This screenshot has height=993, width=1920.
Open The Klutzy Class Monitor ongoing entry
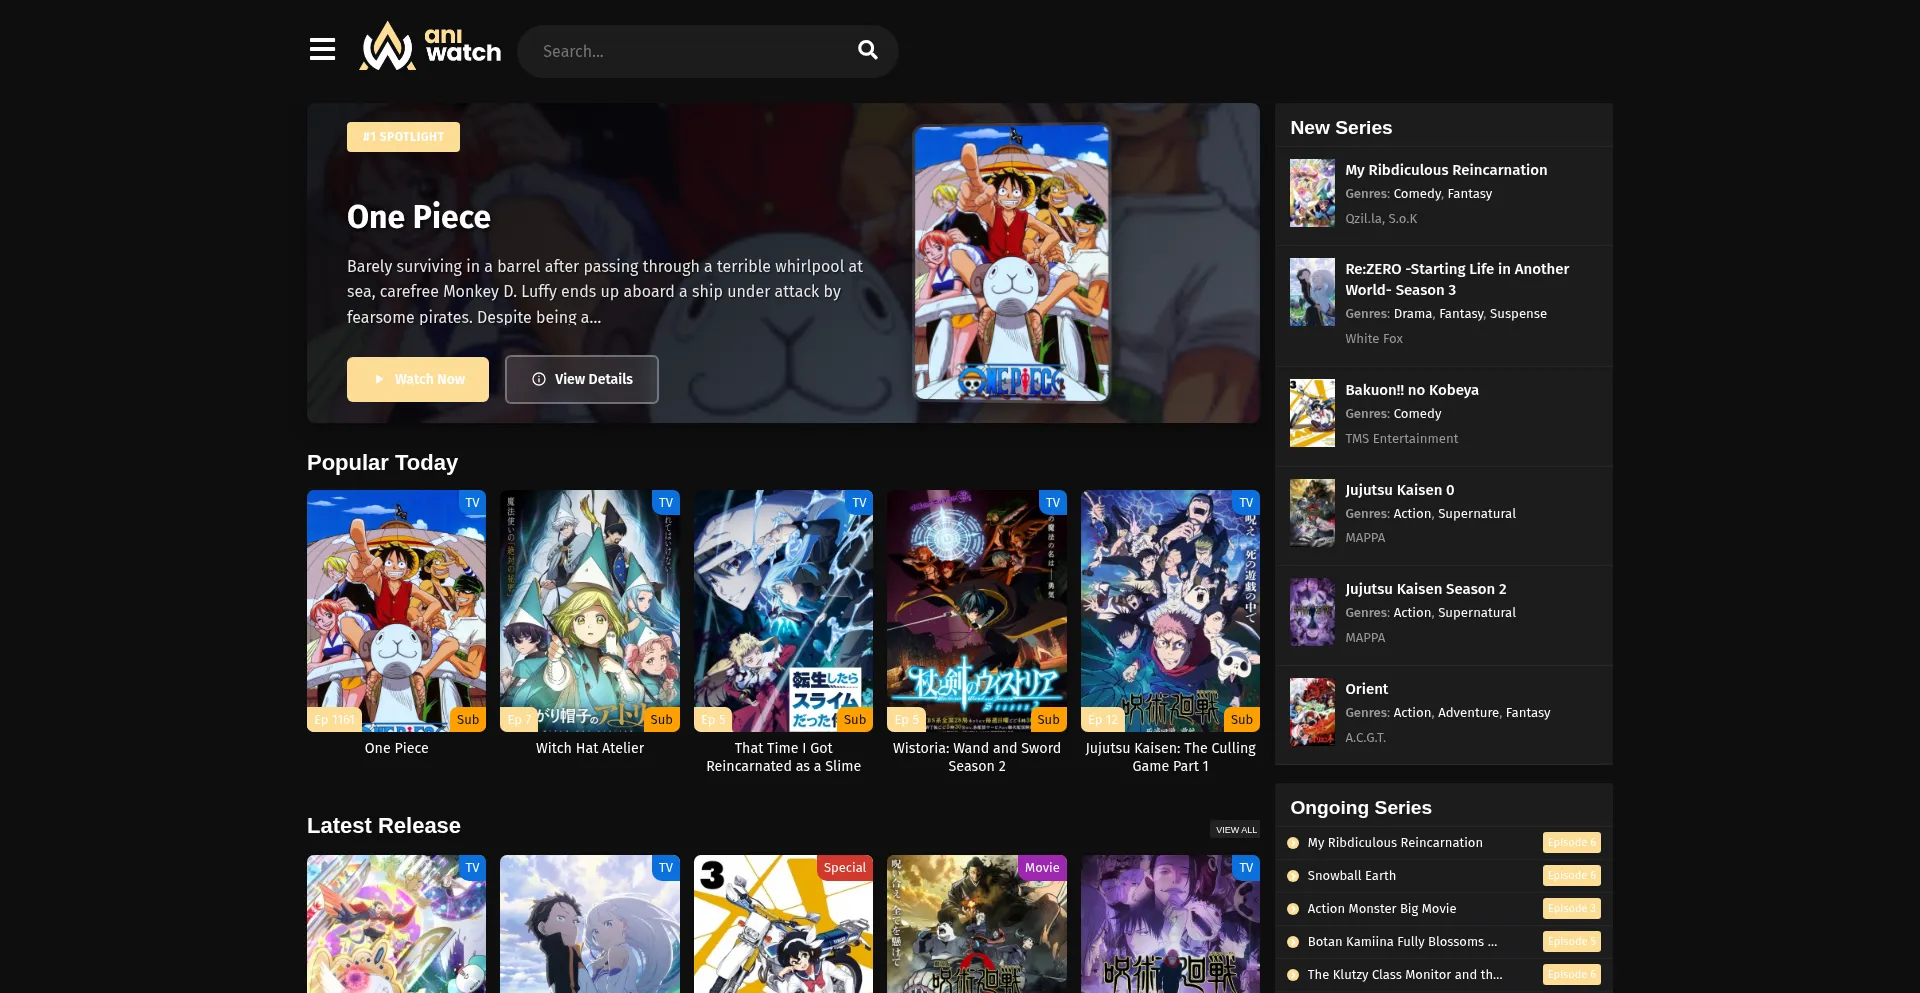click(1404, 975)
